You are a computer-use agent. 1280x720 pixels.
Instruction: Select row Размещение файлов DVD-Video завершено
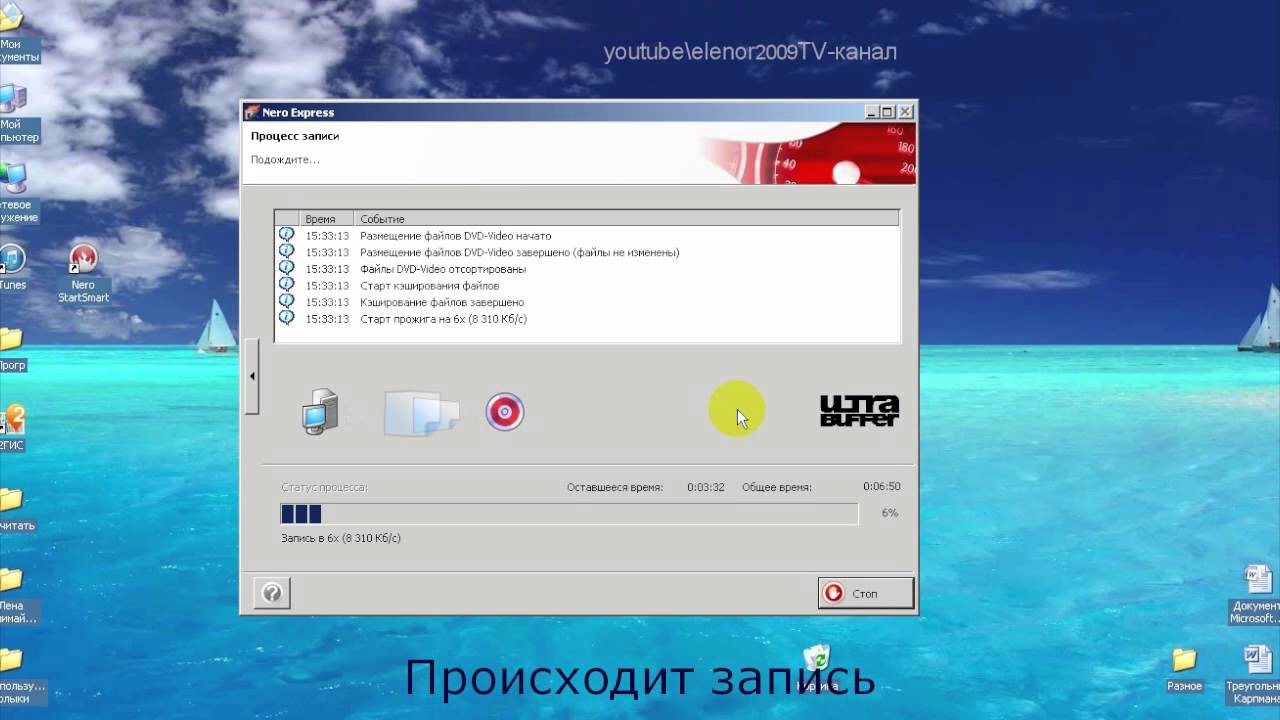(587, 253)
